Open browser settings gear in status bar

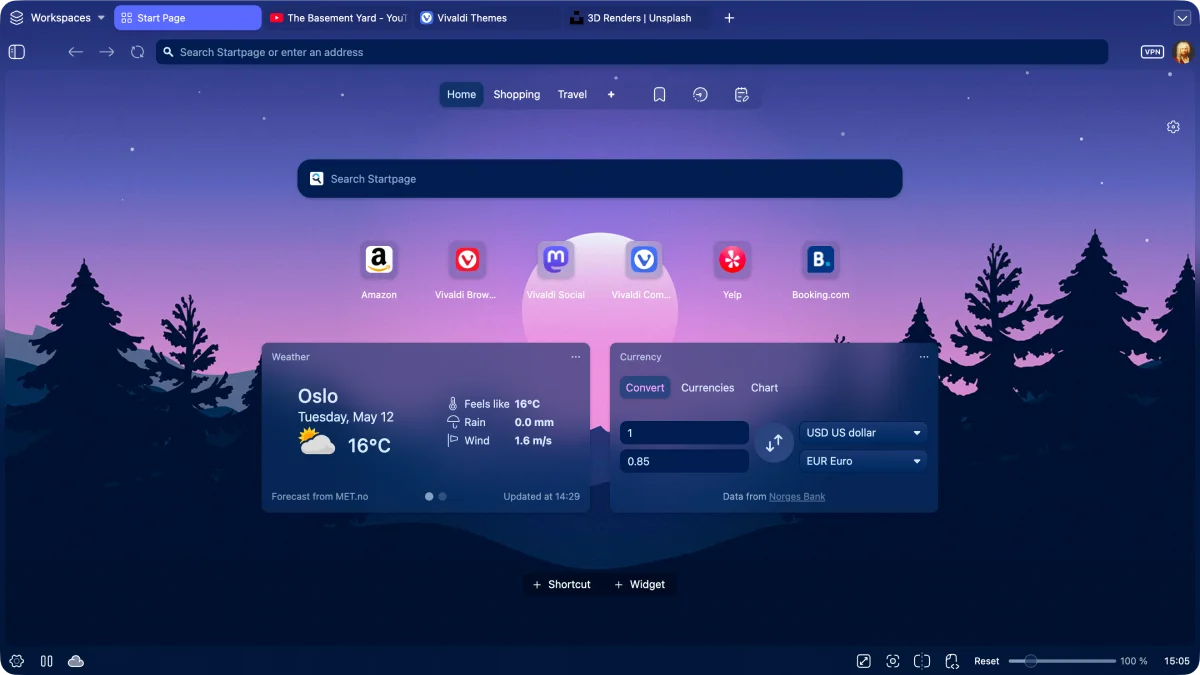tap(17, 661)
